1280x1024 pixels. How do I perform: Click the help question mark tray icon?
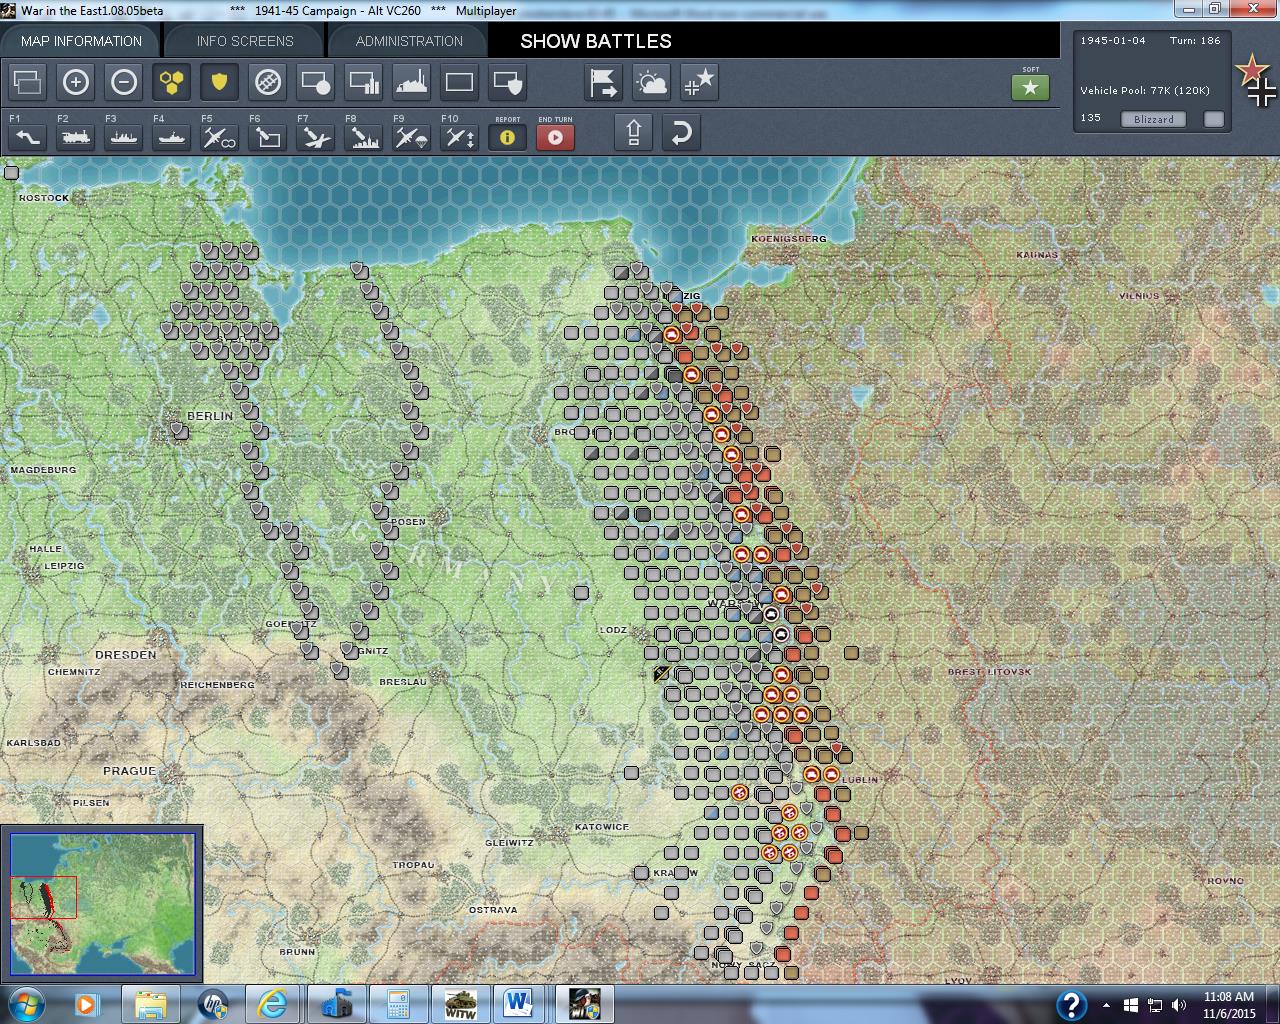point(1072,1005)
